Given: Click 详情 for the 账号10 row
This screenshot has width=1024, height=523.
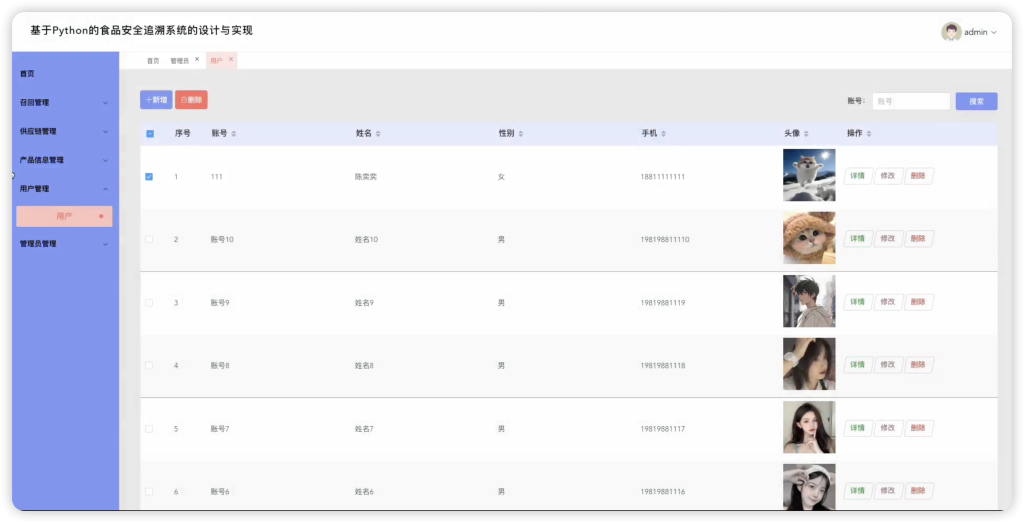Looking at the screenshot, I should point(857,239).
